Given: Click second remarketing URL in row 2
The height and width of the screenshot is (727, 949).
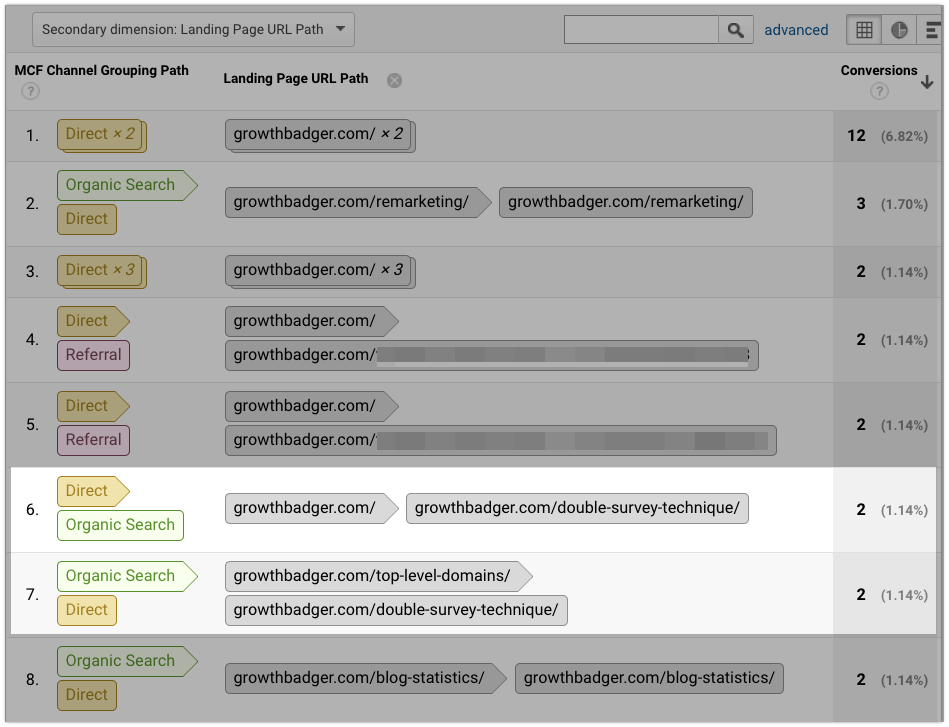Looking at the screenshot, I should pos(625,202).
